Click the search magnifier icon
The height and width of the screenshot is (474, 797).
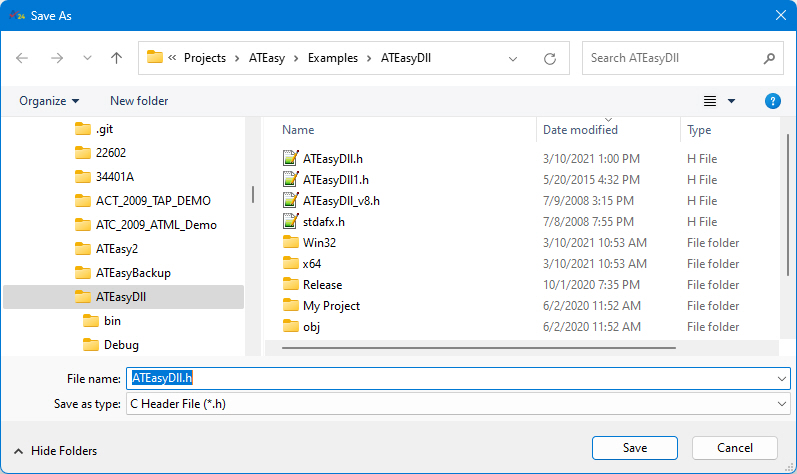(x=768, y=58)
